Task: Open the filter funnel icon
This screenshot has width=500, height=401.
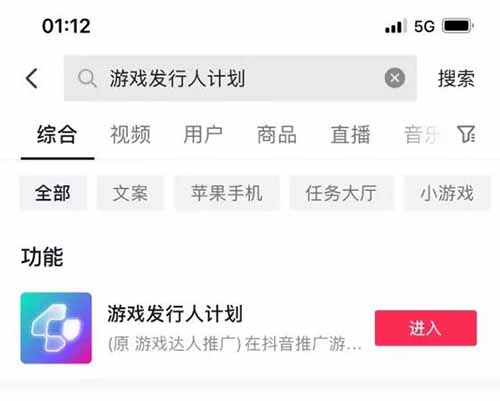Action: 466,134
